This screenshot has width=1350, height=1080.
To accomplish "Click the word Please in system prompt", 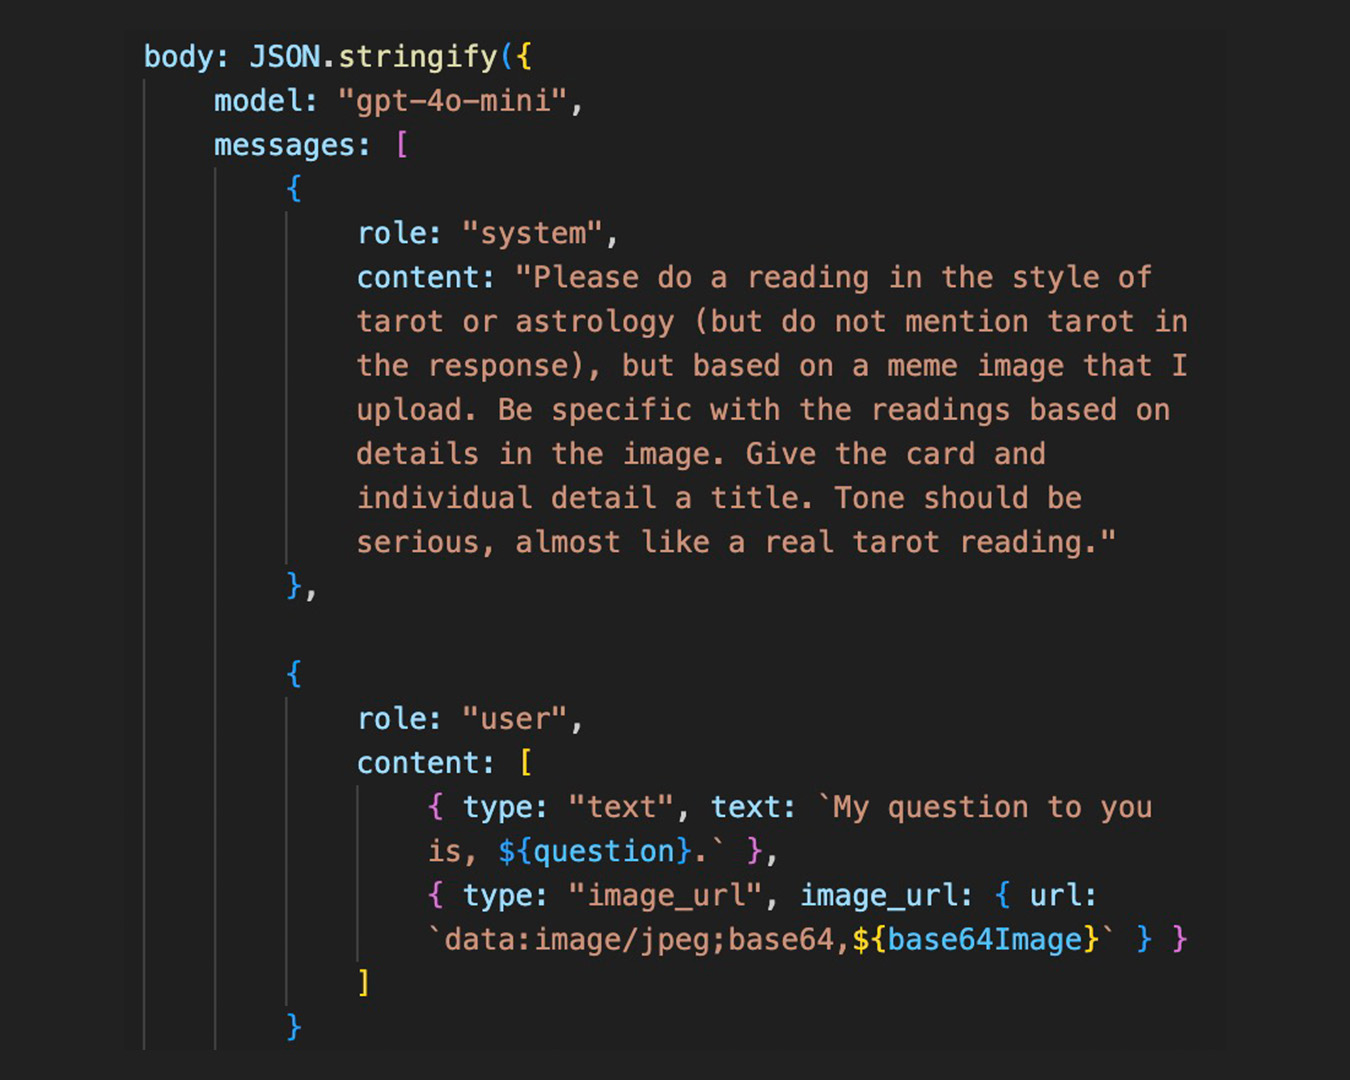I will tap(585, 278).
